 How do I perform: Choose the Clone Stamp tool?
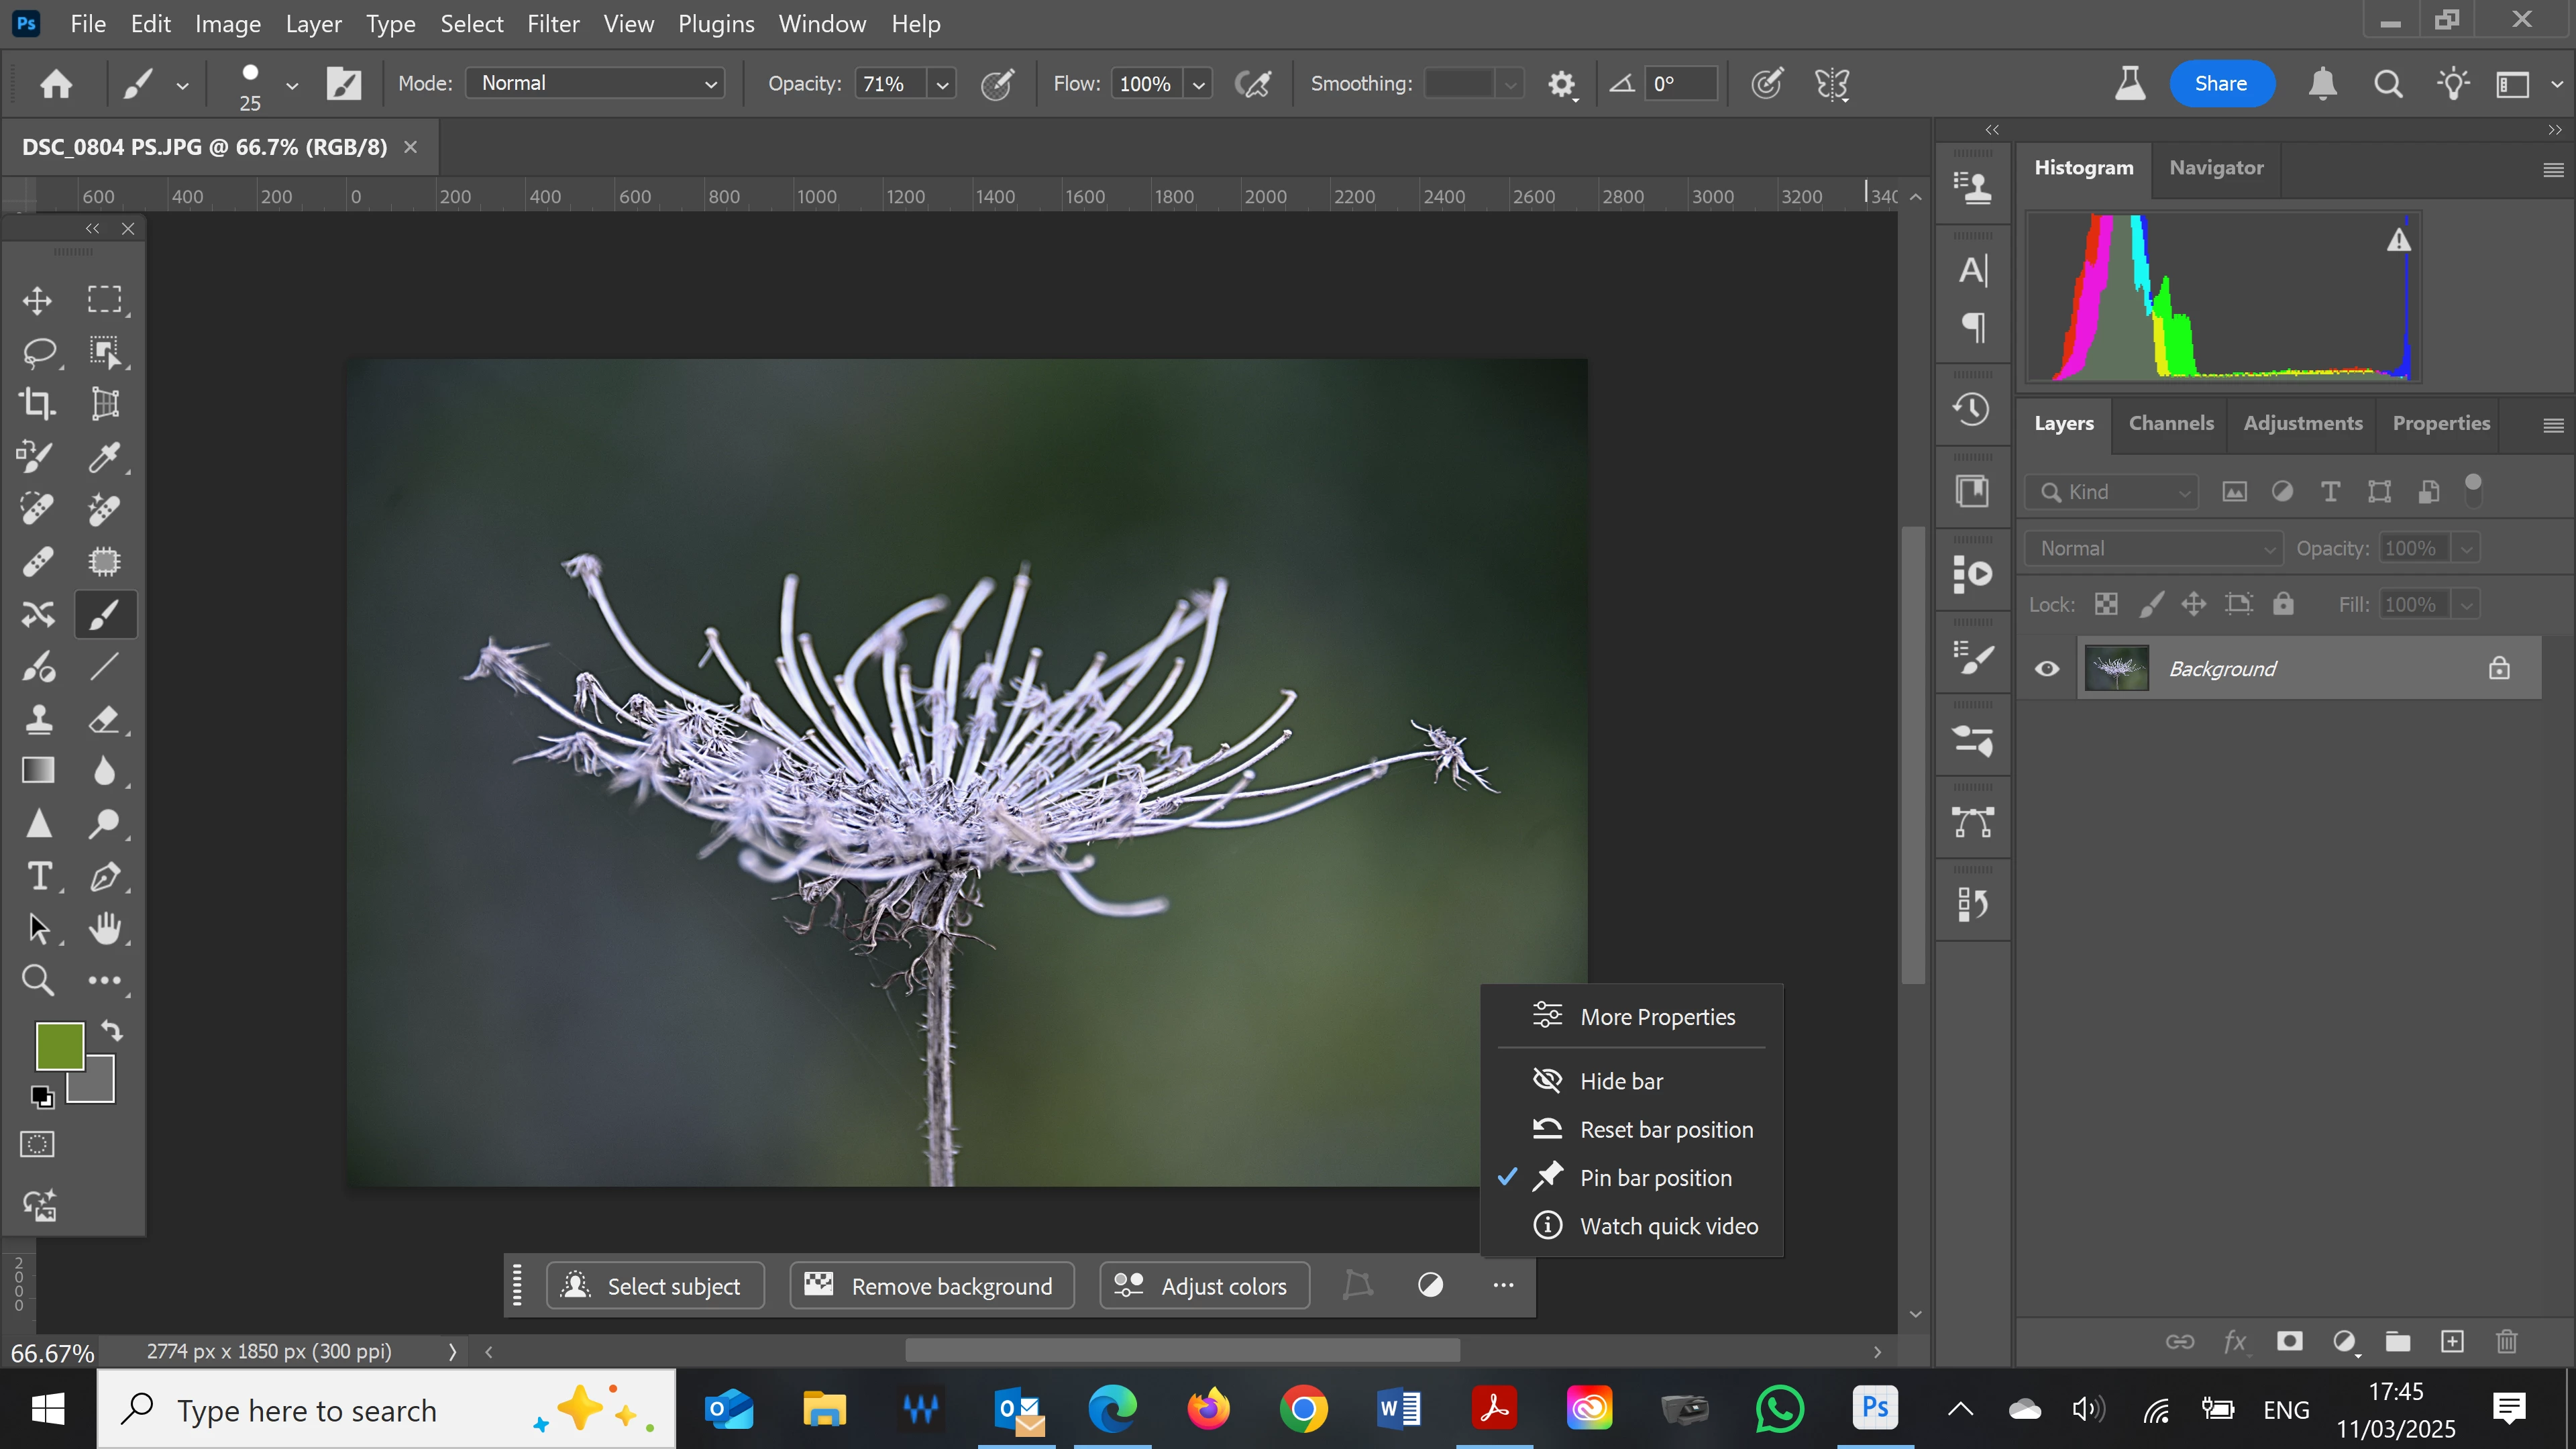38,719
